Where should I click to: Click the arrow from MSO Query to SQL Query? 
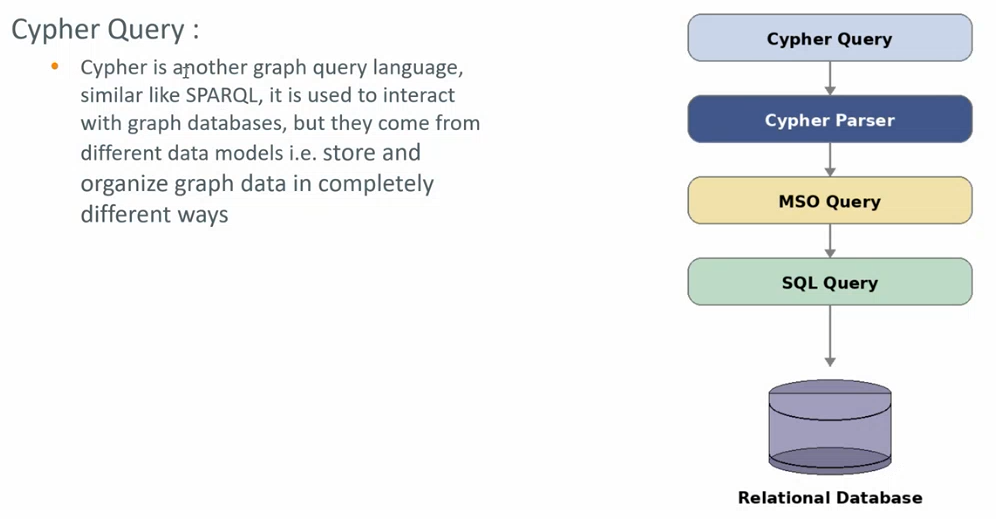[x=830, y=241]
